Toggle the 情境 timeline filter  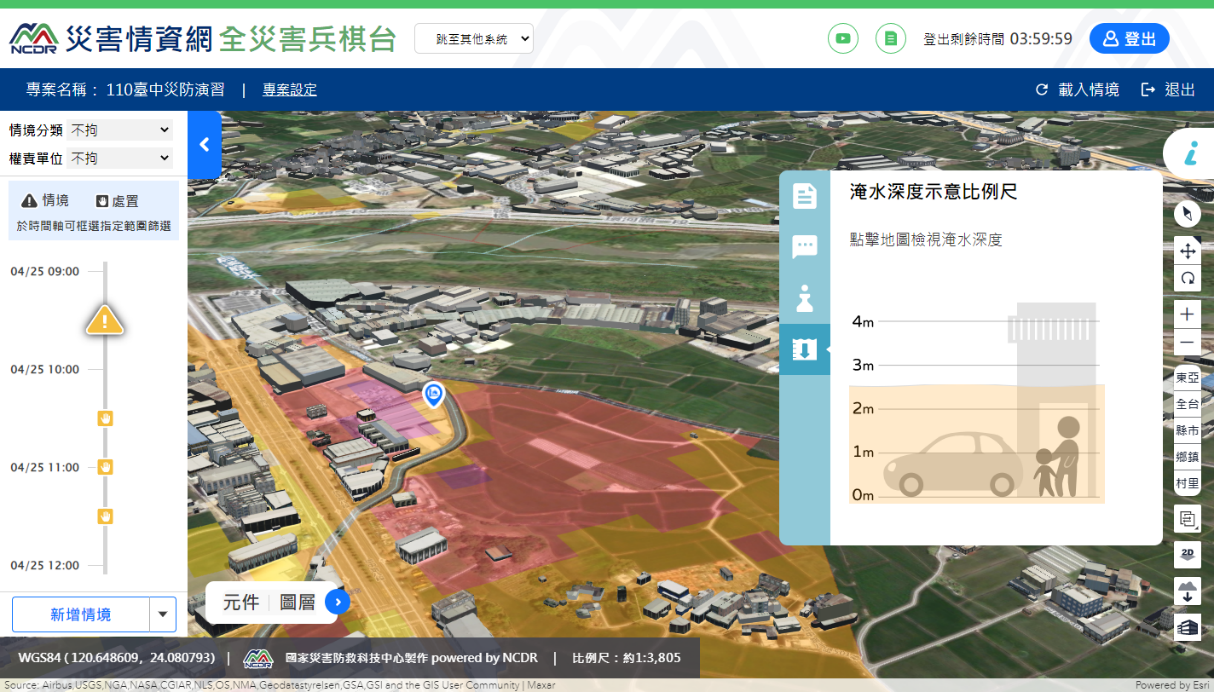click(46, 200)
